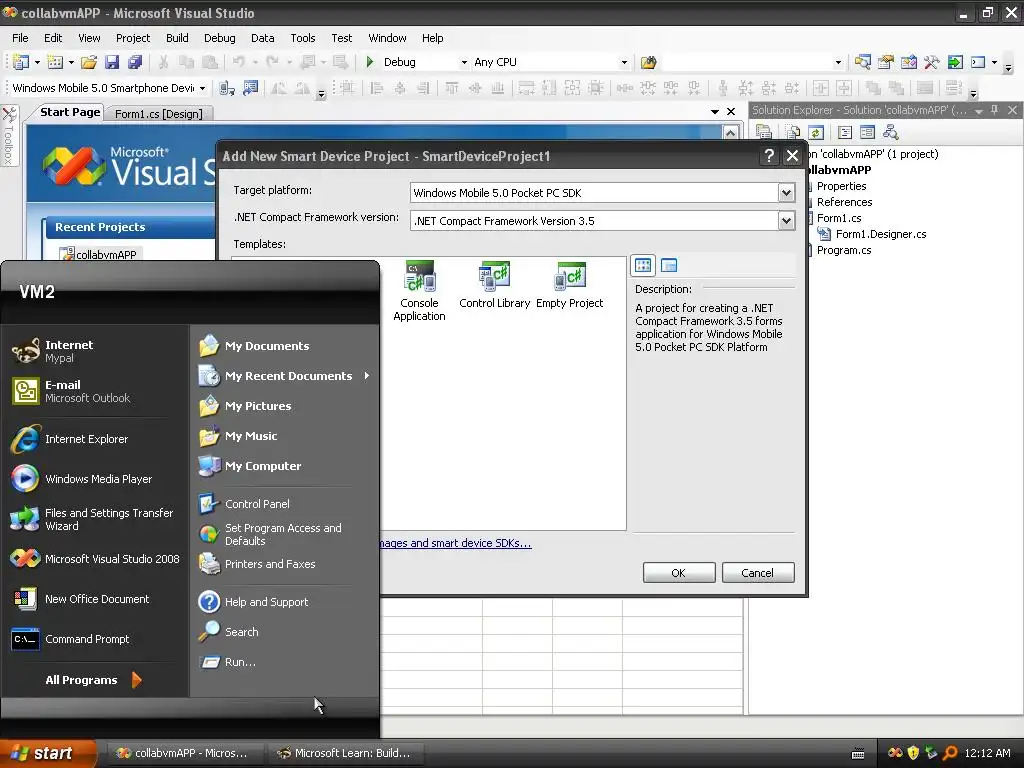Viewport: 1024px width, 768px height.
Task: Open the Solution Explorer window position dropdown
Action: [978, 111]
